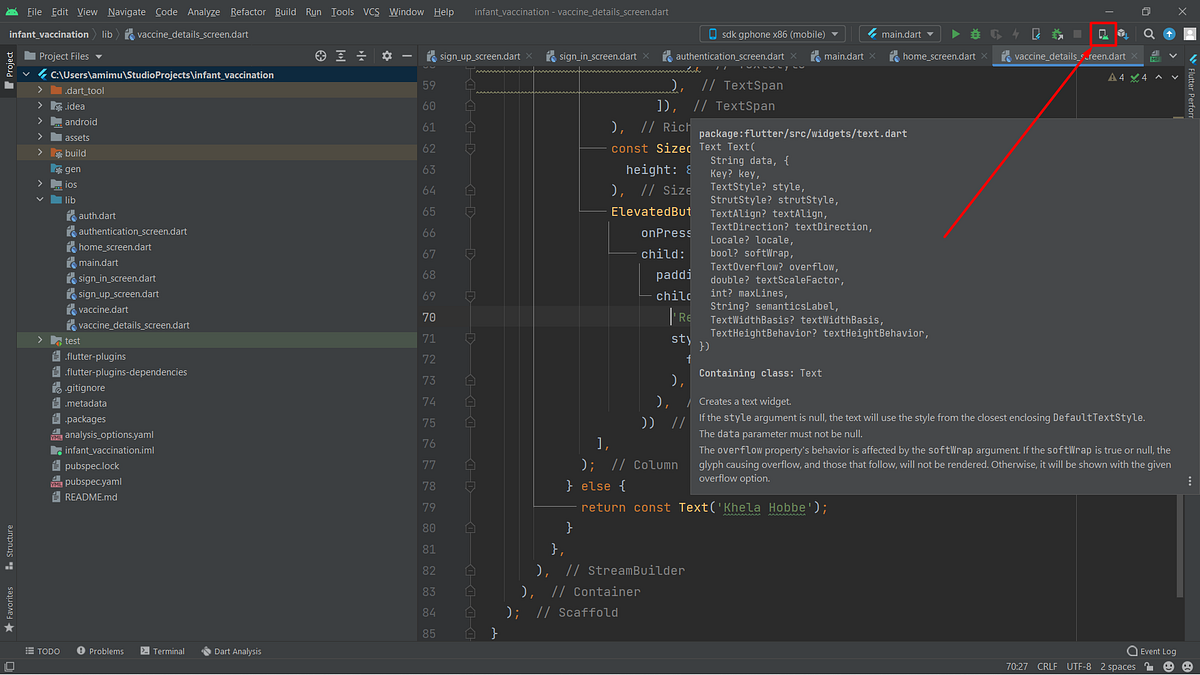Open Search Everywhere with the magnifier icon
Image resolution: width=1200 pixels, height=675 pixels.
click(x=1148, y=33)
